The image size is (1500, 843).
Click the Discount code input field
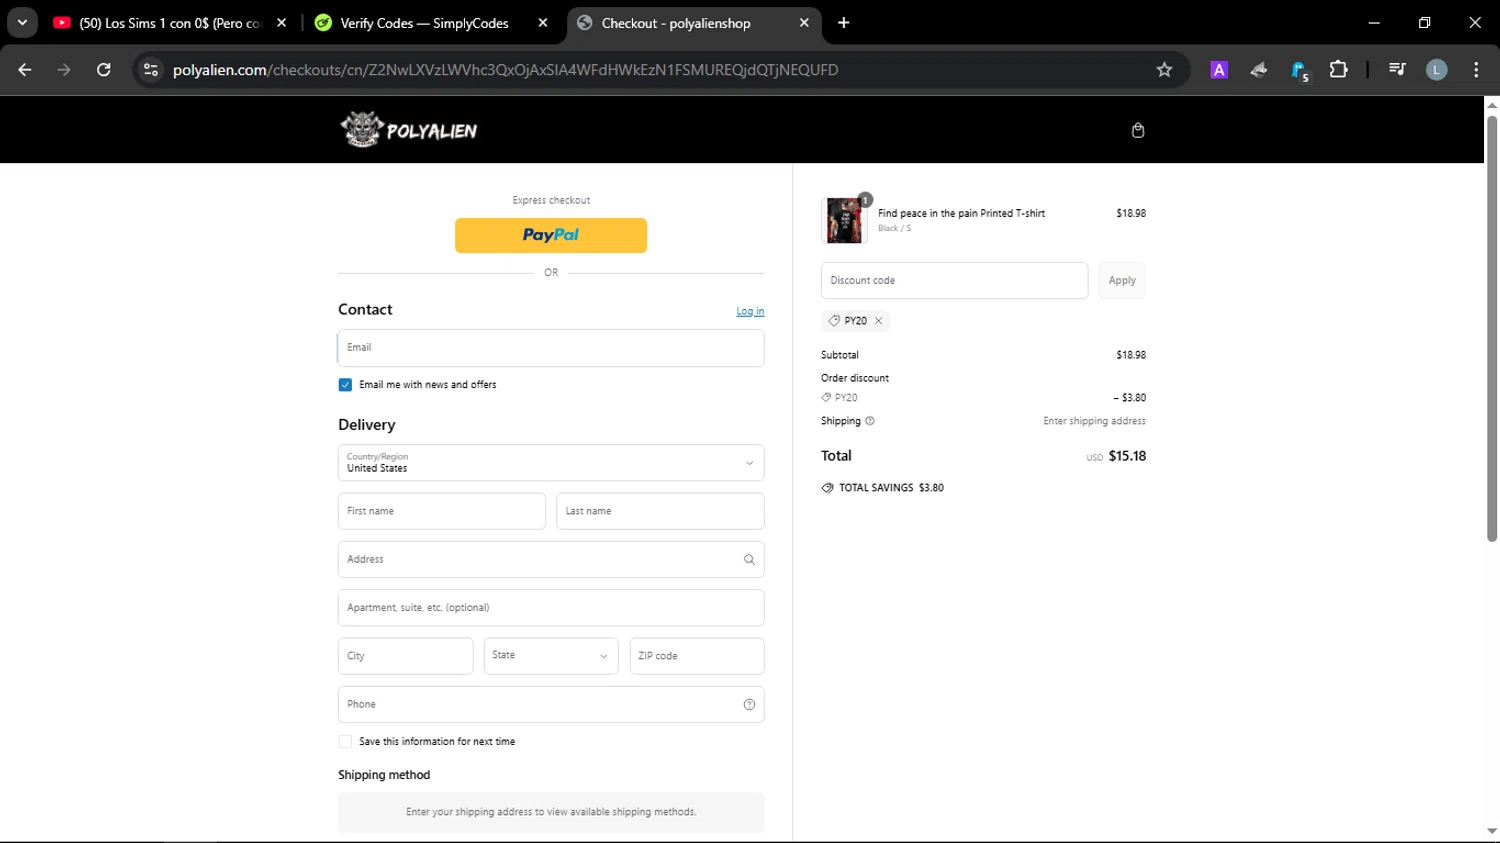(x=954, y=281)
